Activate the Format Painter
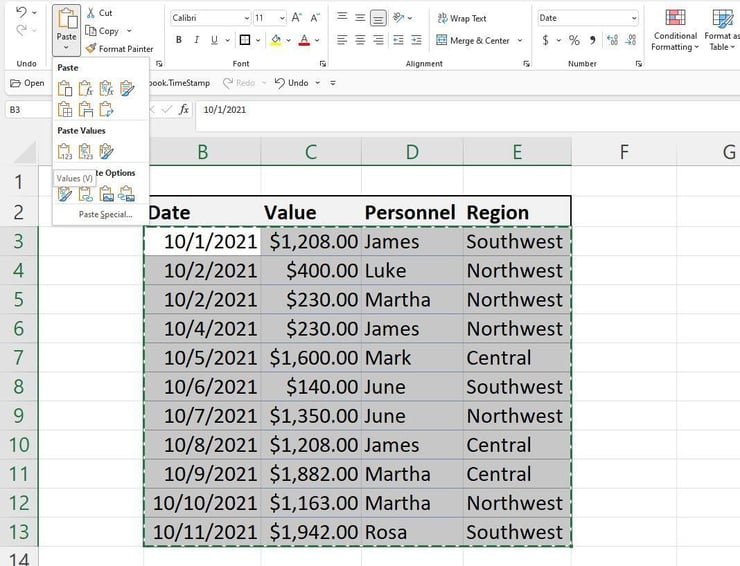The image size is (740, 566). coord(120,49)
